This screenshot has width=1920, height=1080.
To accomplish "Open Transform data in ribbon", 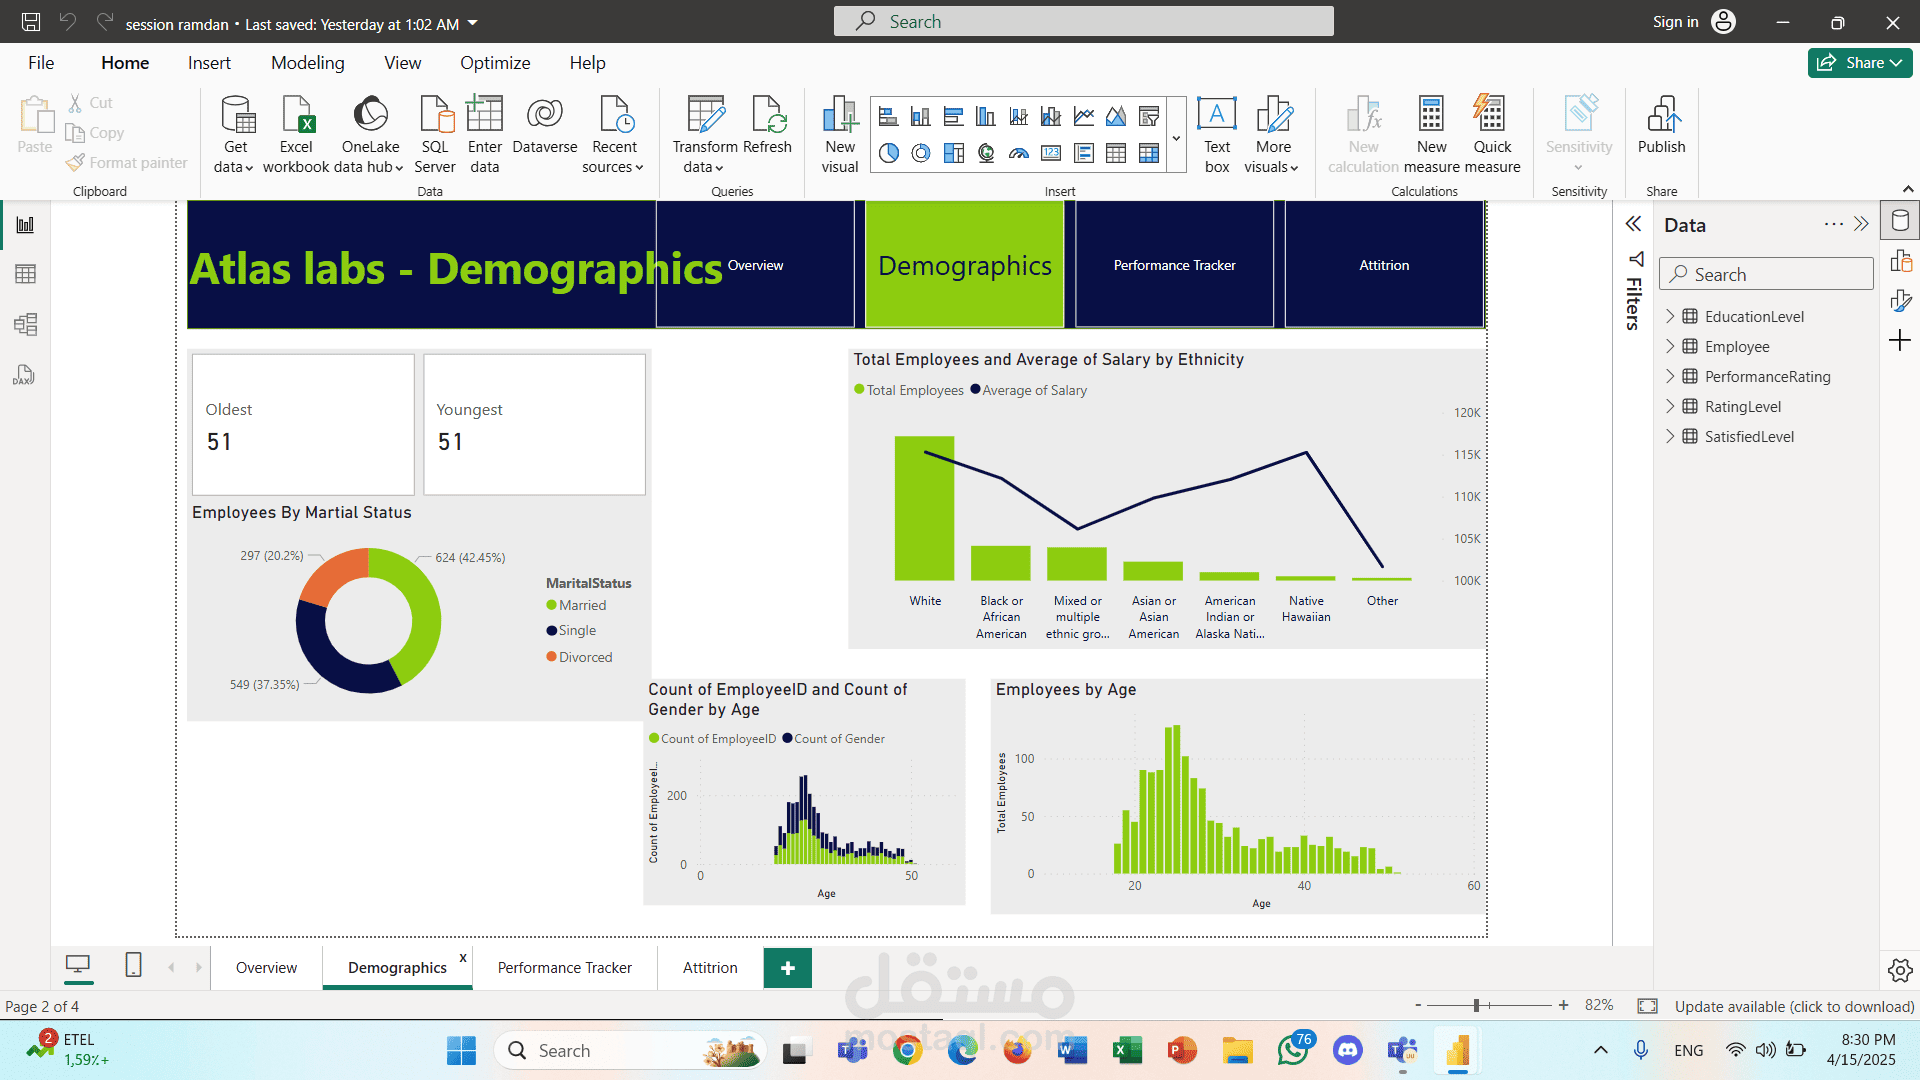I will click(x=704, y=135).
